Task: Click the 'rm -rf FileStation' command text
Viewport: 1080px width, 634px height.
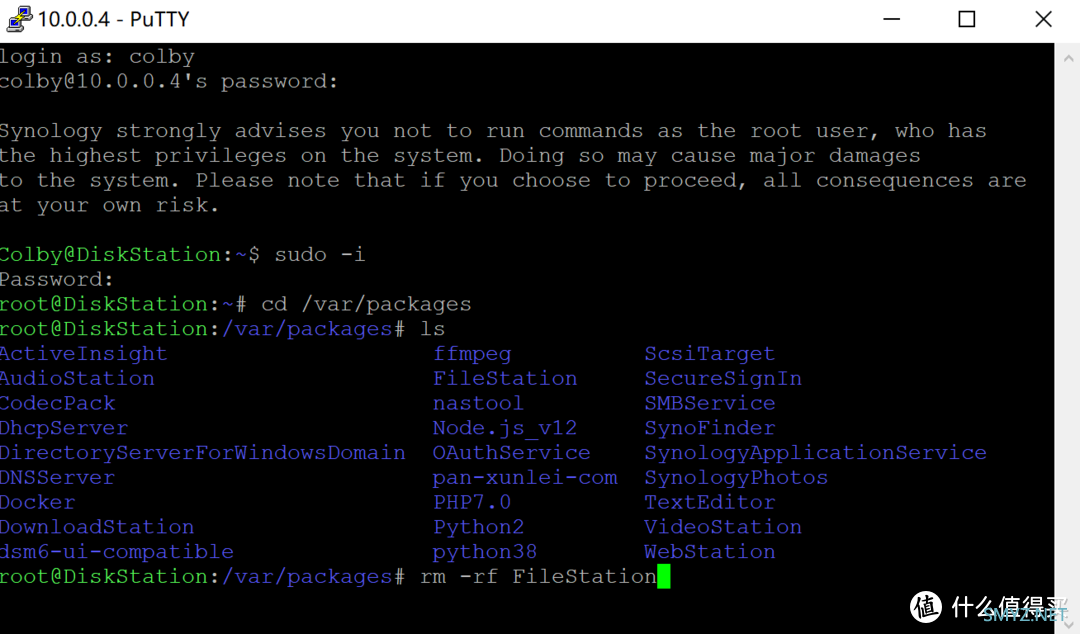Action: [x=538, y=577]
